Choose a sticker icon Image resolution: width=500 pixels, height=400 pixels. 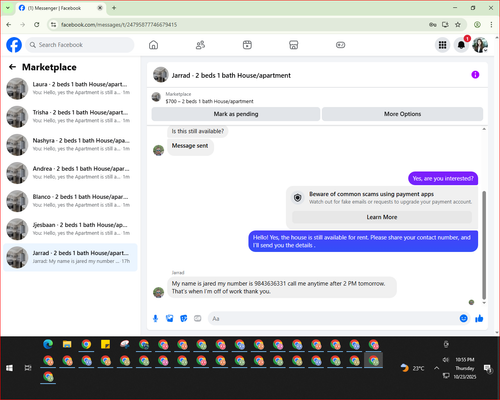[184, 319]
